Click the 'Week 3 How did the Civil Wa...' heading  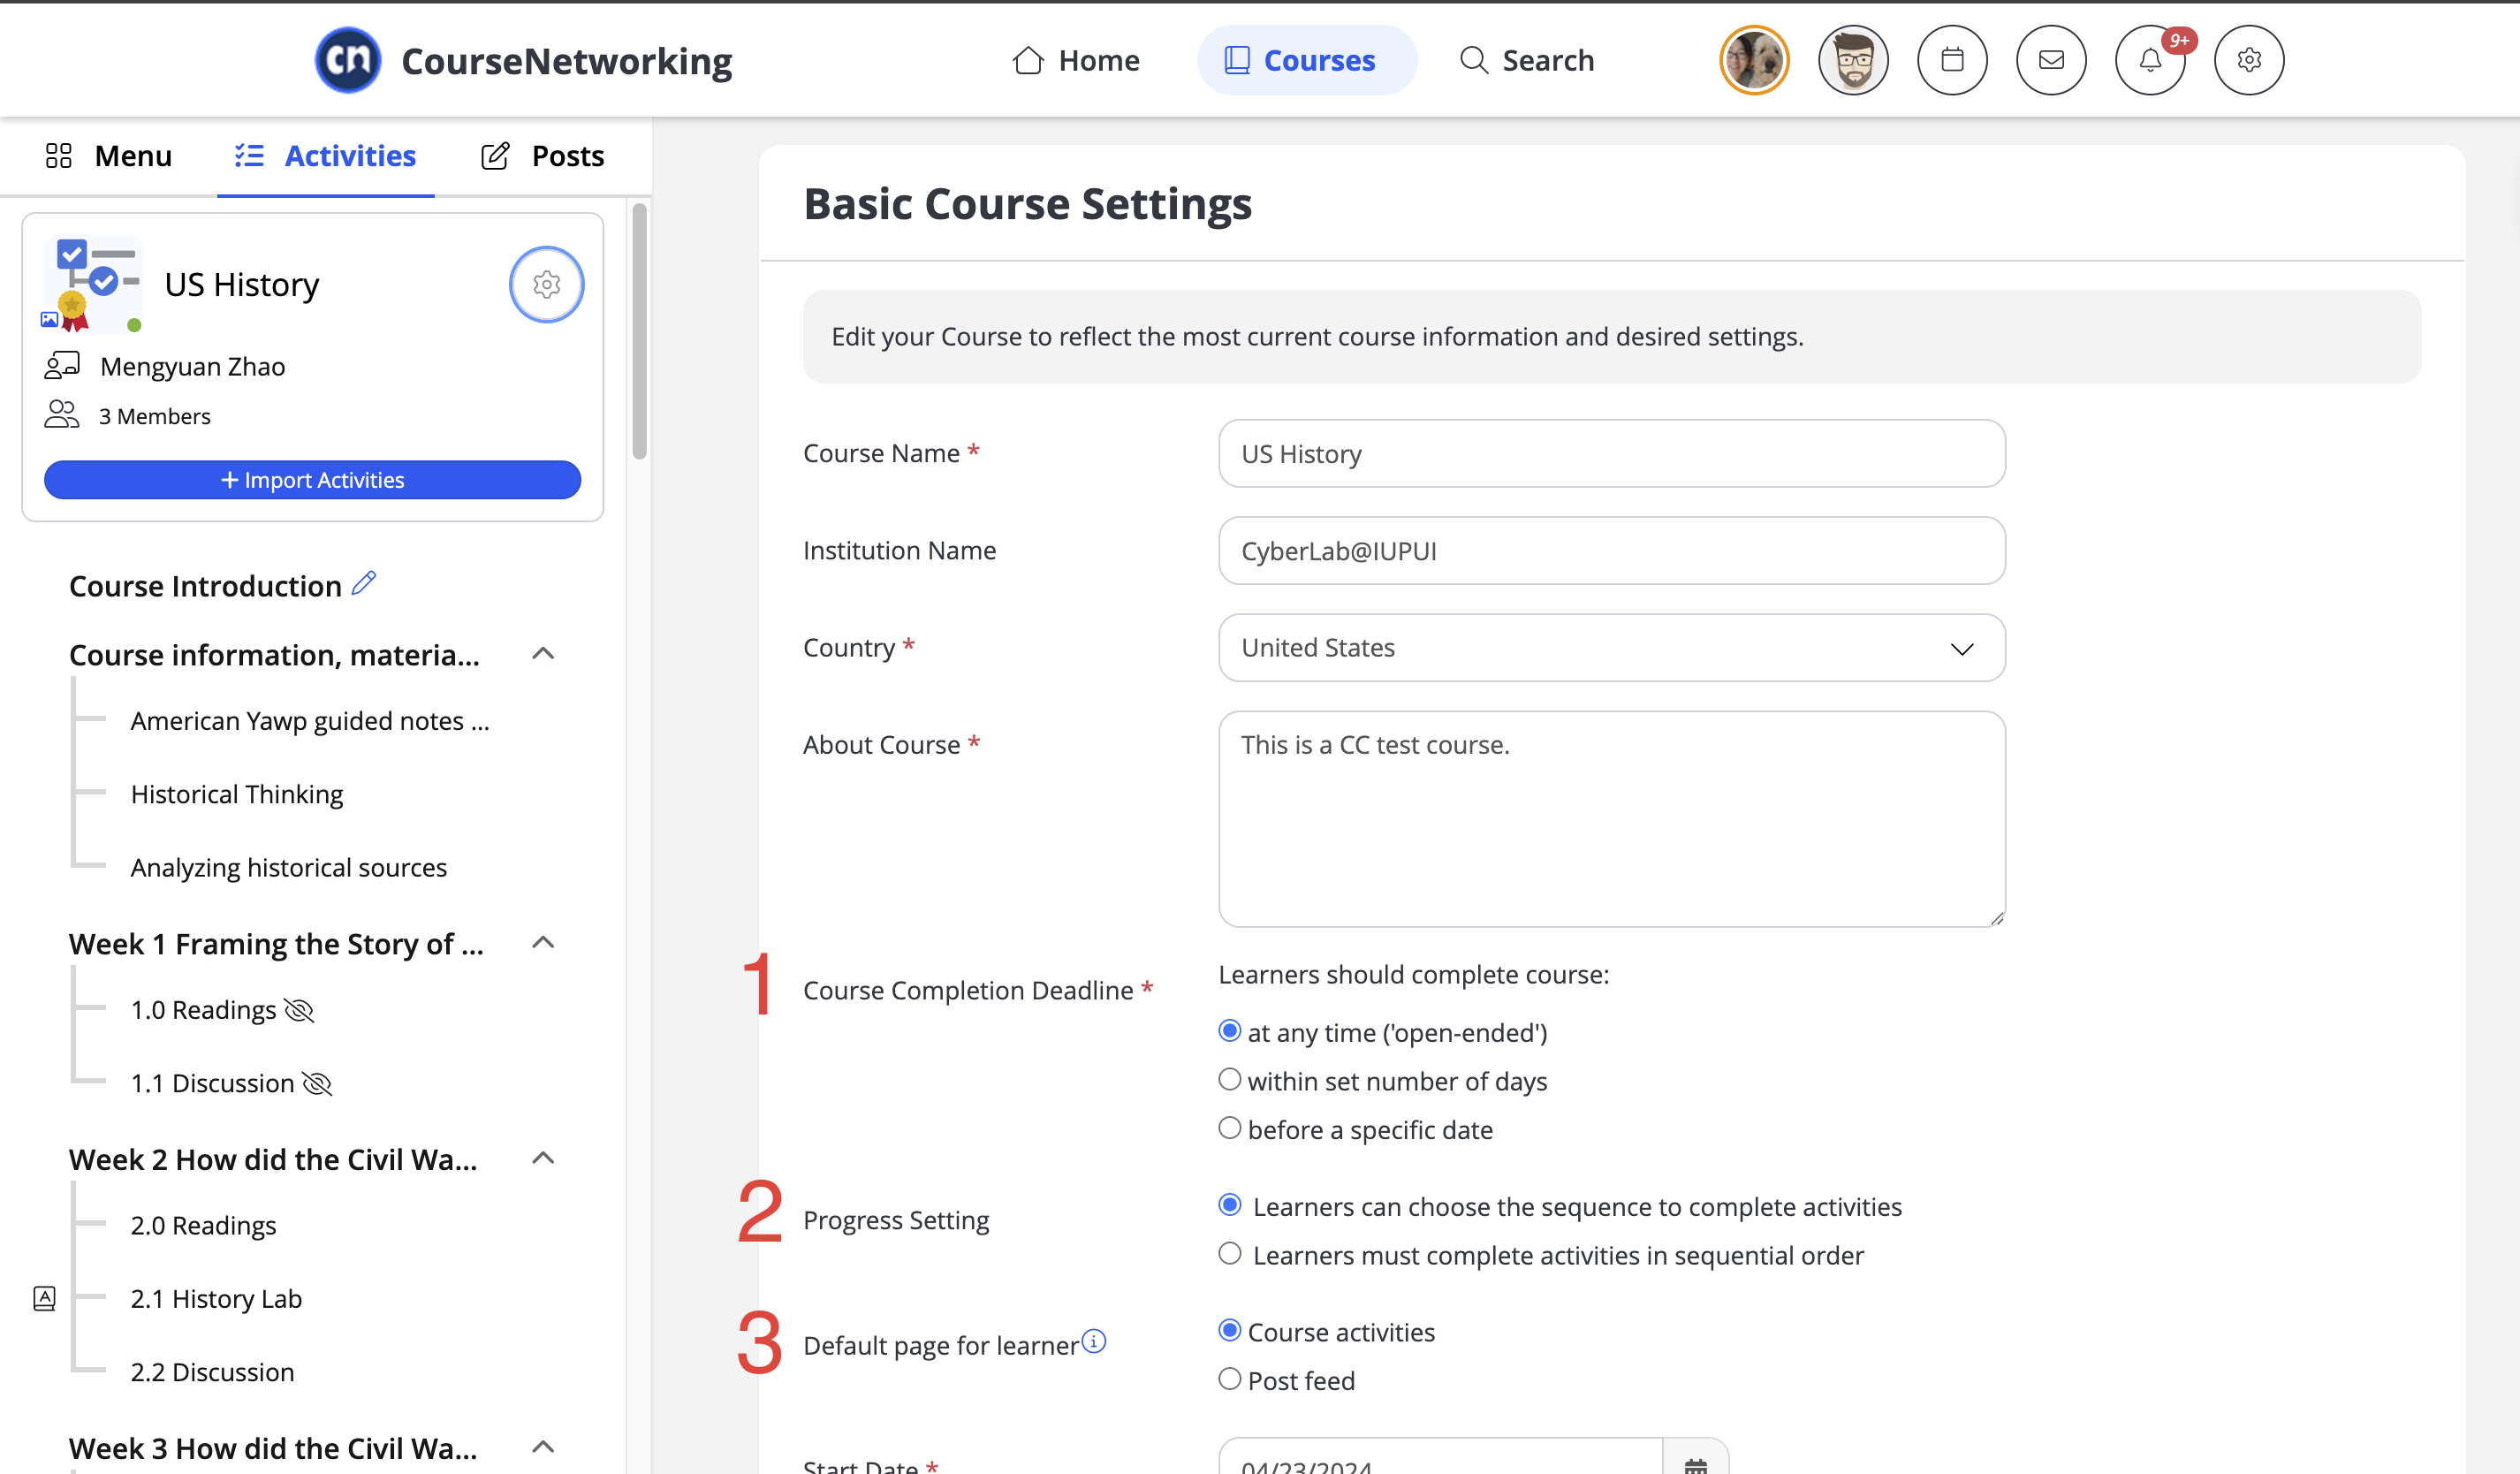coord(273,1448)
